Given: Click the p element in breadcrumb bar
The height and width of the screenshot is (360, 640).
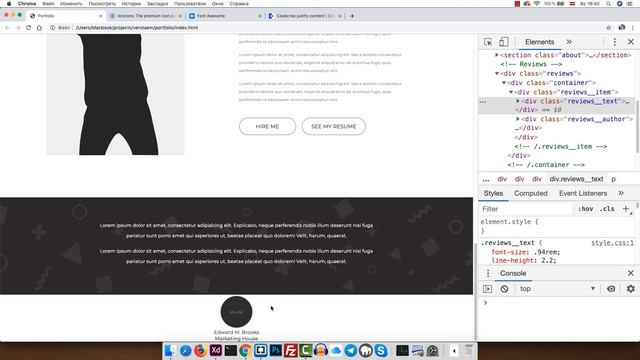Looking at the screenshot, I should tap(613, 179).
